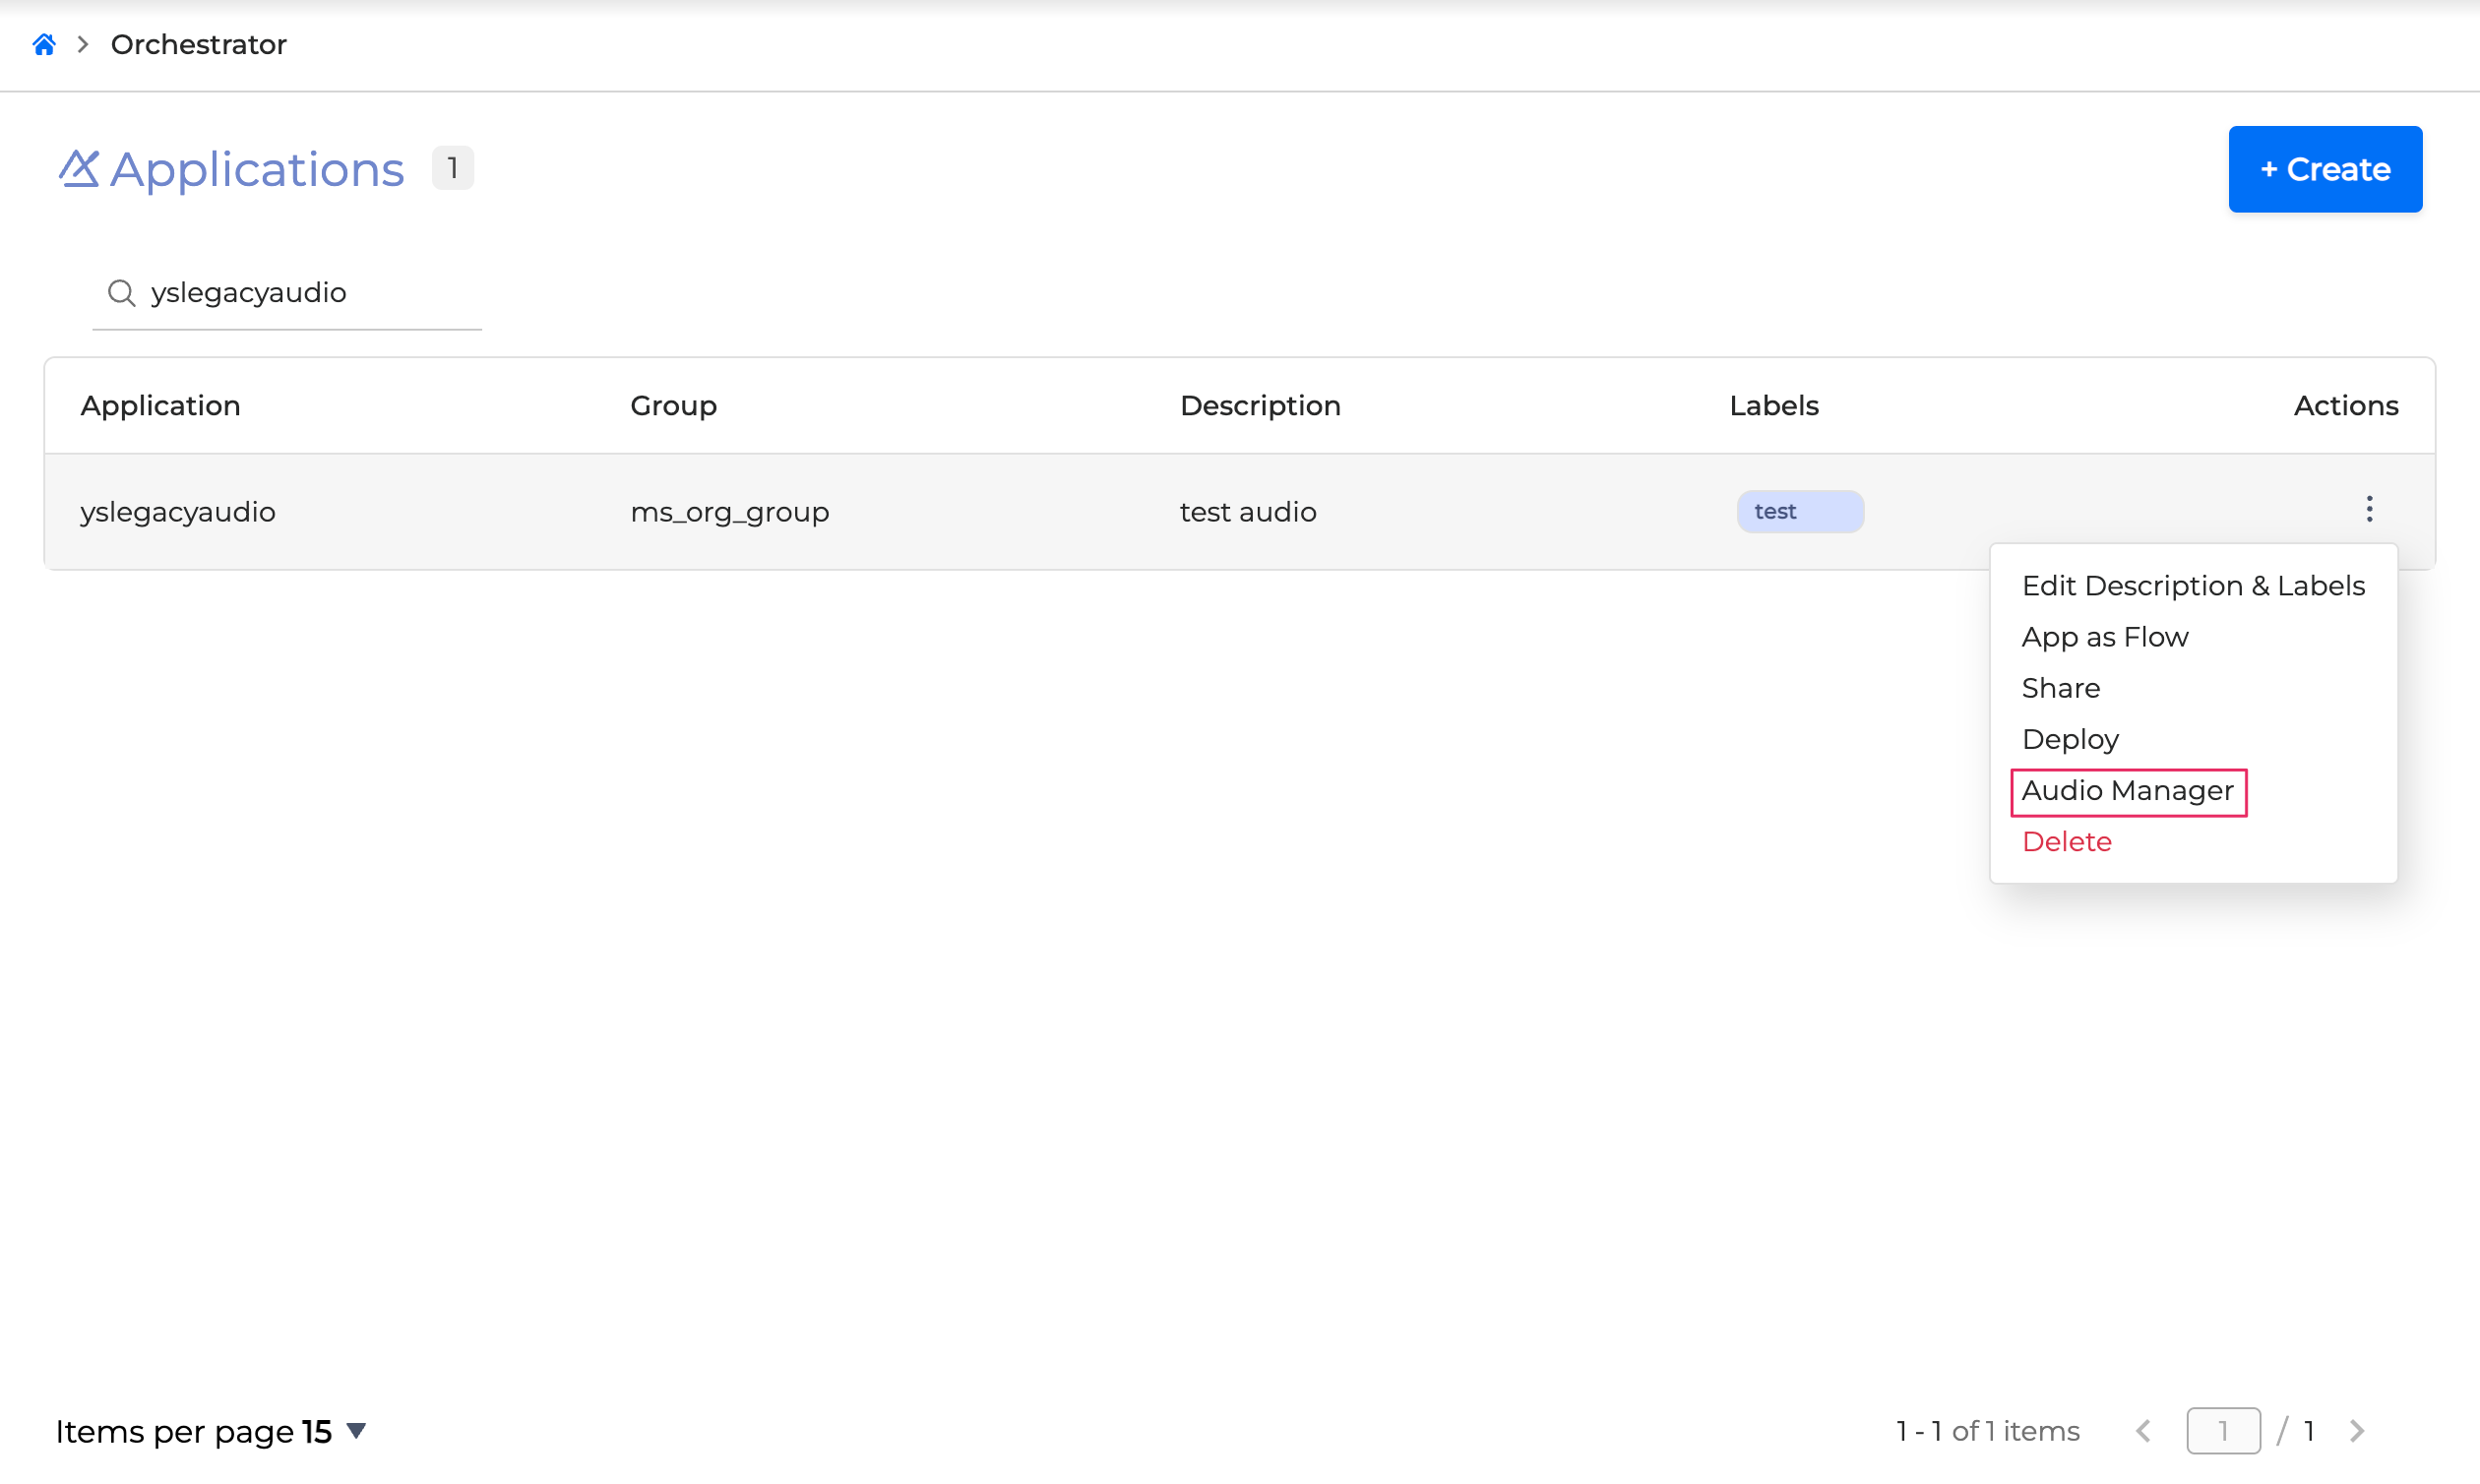Viewport: 2480px width, 1484px height.
Task: Click the search magnifier icon
Action: [121, 292]
